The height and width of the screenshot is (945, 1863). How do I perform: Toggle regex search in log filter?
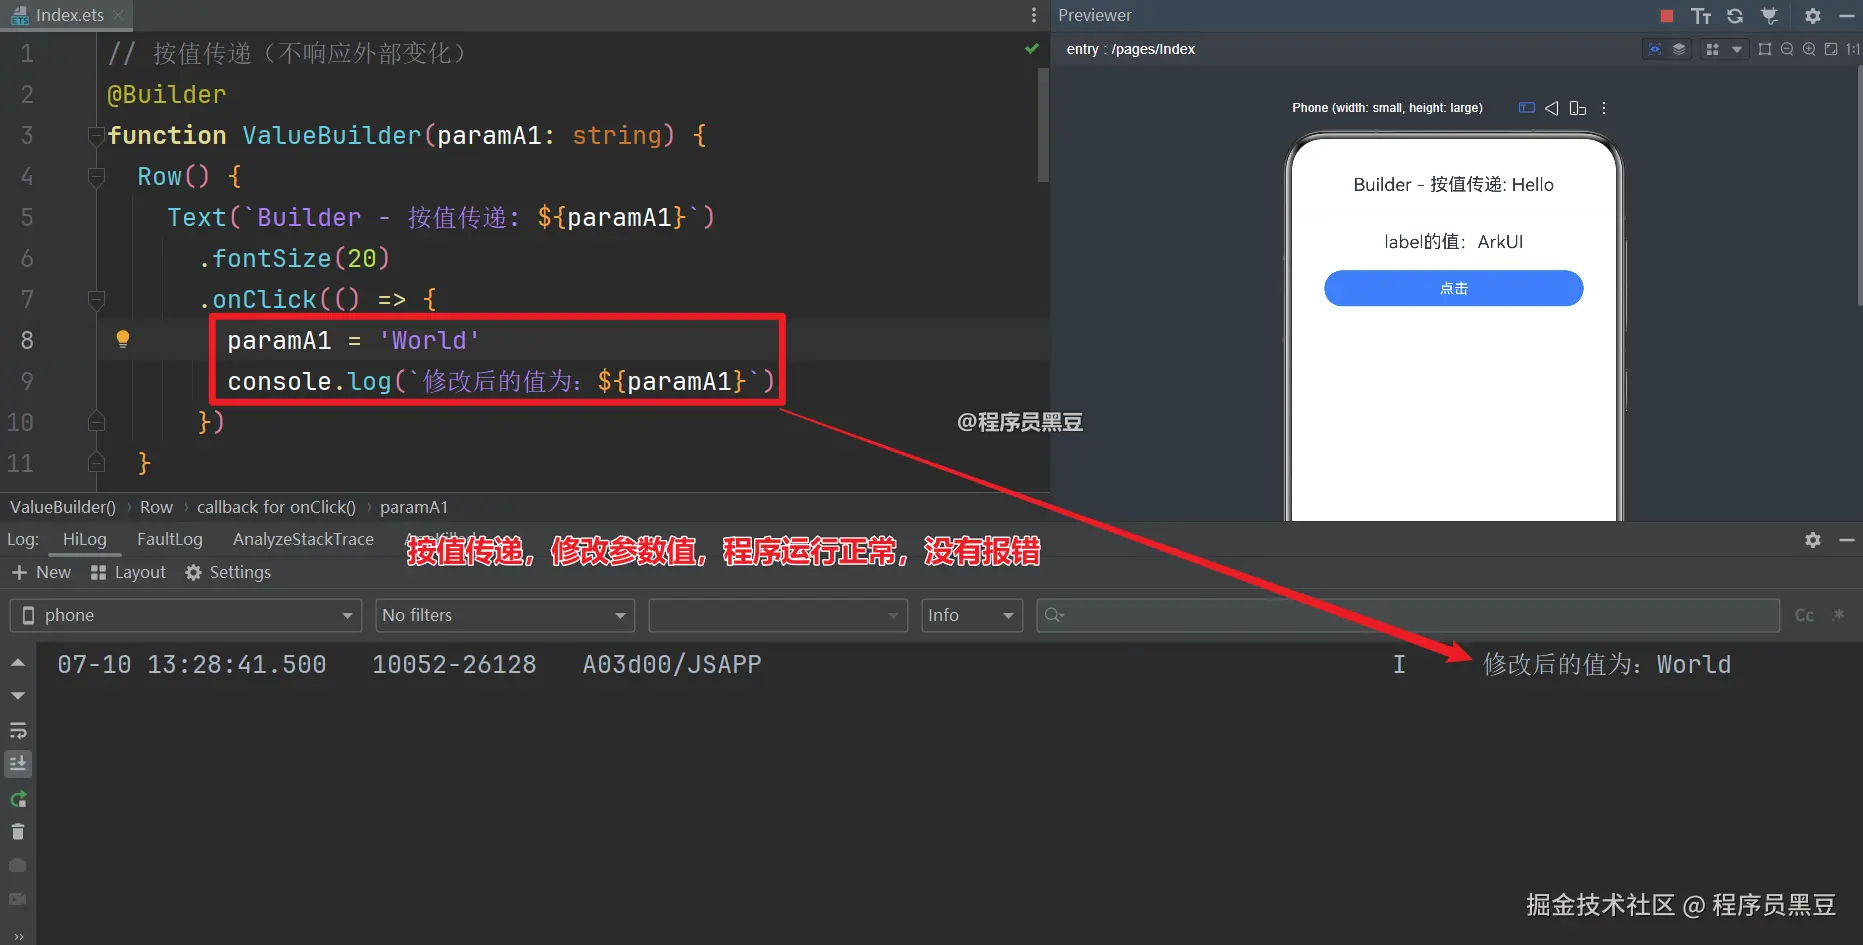click(x=1838, y=615)
